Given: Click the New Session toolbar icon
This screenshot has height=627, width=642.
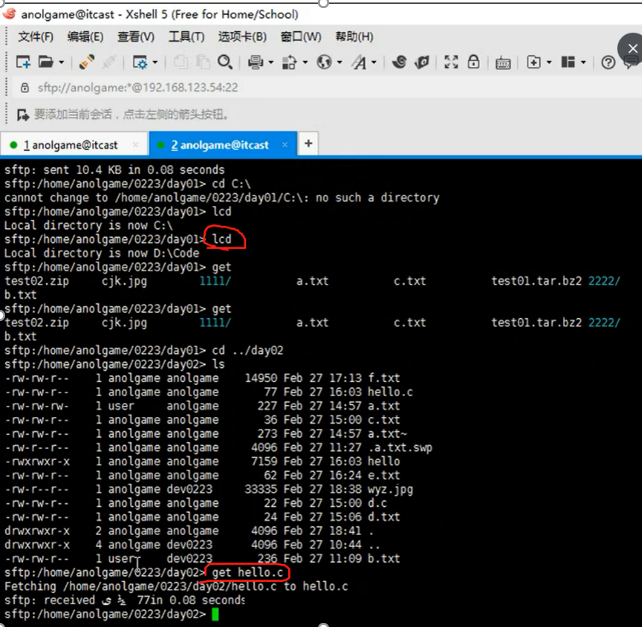Looking at the screenshot, I should [x=23, y=62].
